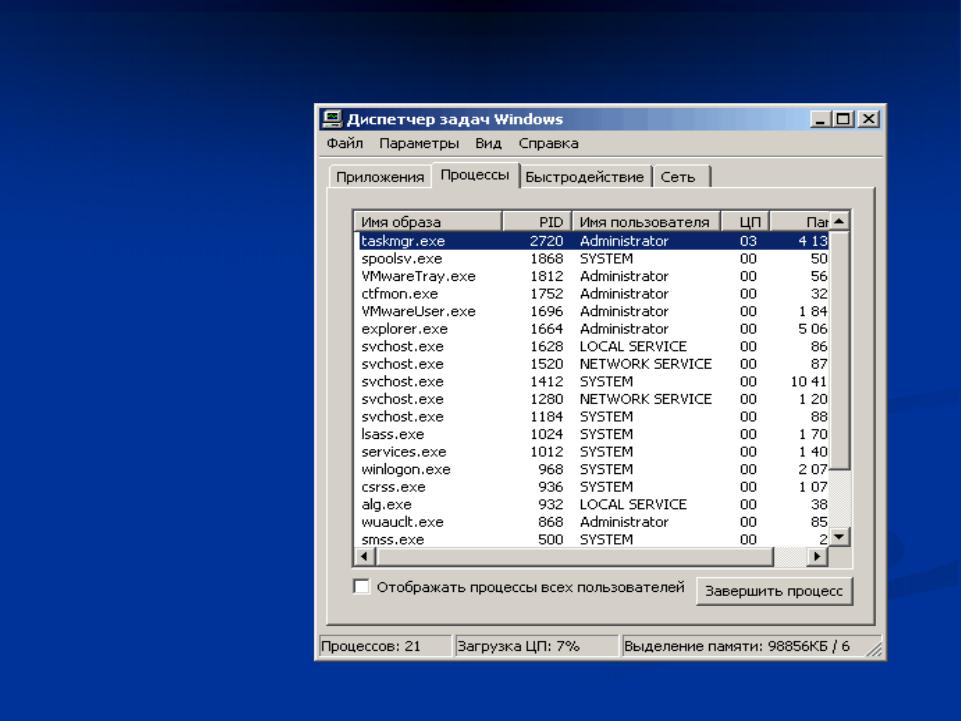Click the LOCAL SERVICE user for alg.exe
This screenshot has width=961, height=721.
(x=633, y=505)
